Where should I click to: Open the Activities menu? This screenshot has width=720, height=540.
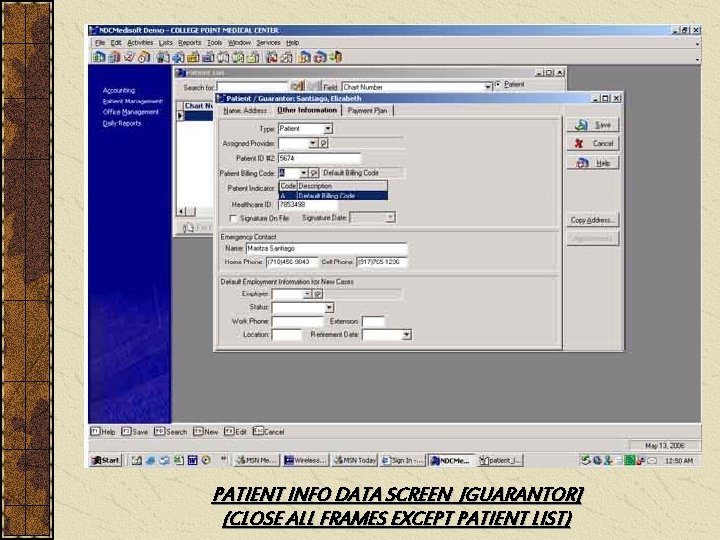[x=140, y=43]
